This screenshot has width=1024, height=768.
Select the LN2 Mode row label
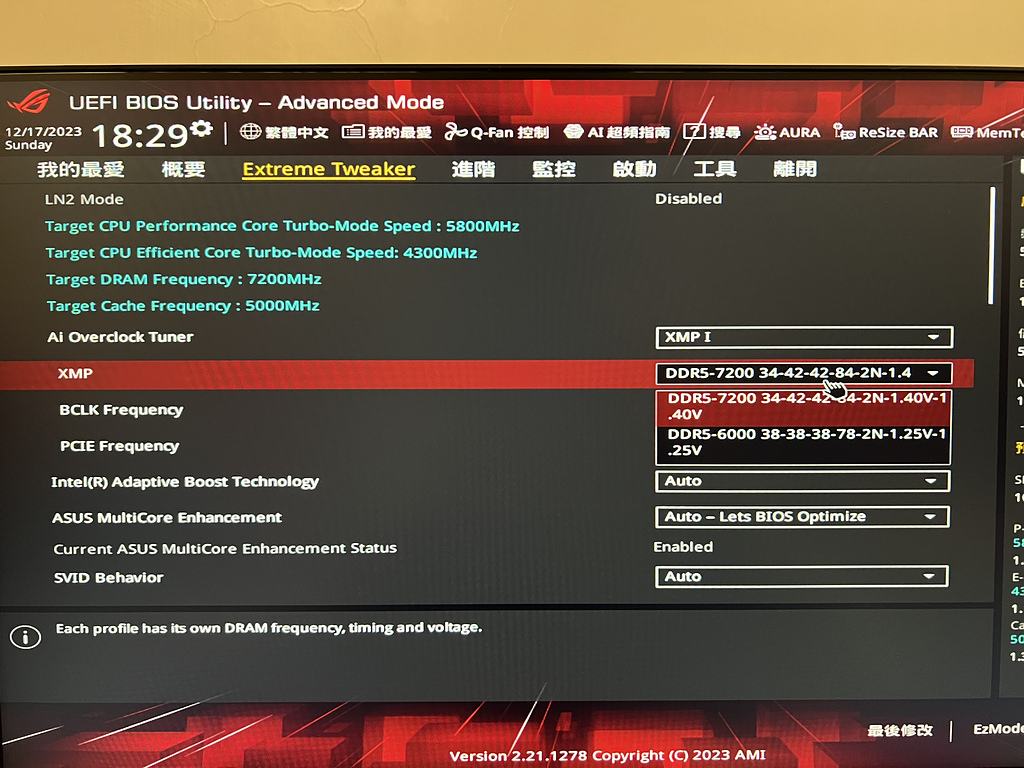point(84,199)
